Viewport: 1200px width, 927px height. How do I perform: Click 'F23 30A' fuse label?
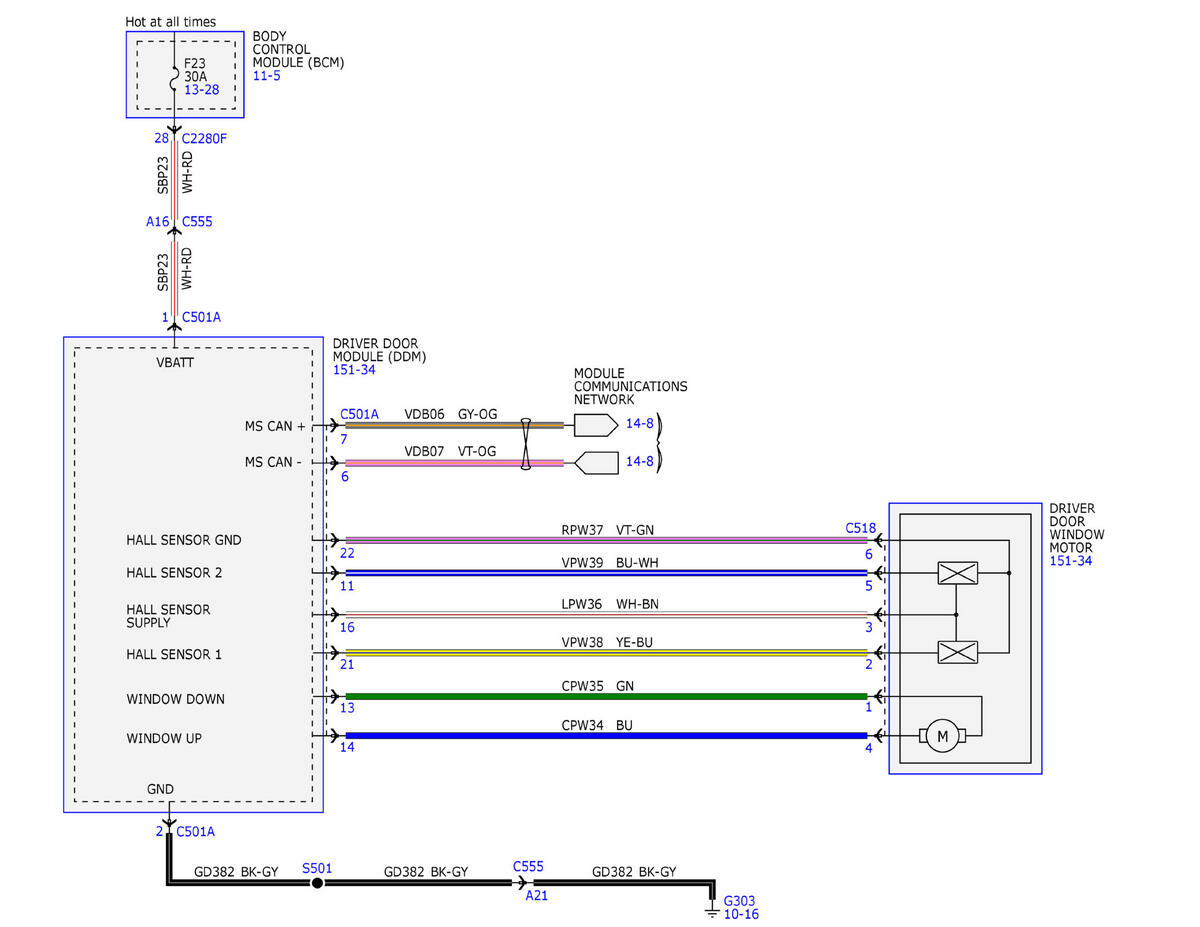(x=195, y=68)
